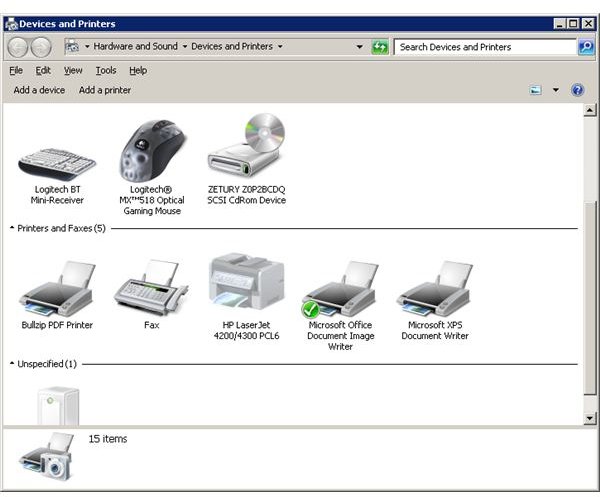
Task: Click the blue search magnifier button
Action: point(586,47)
